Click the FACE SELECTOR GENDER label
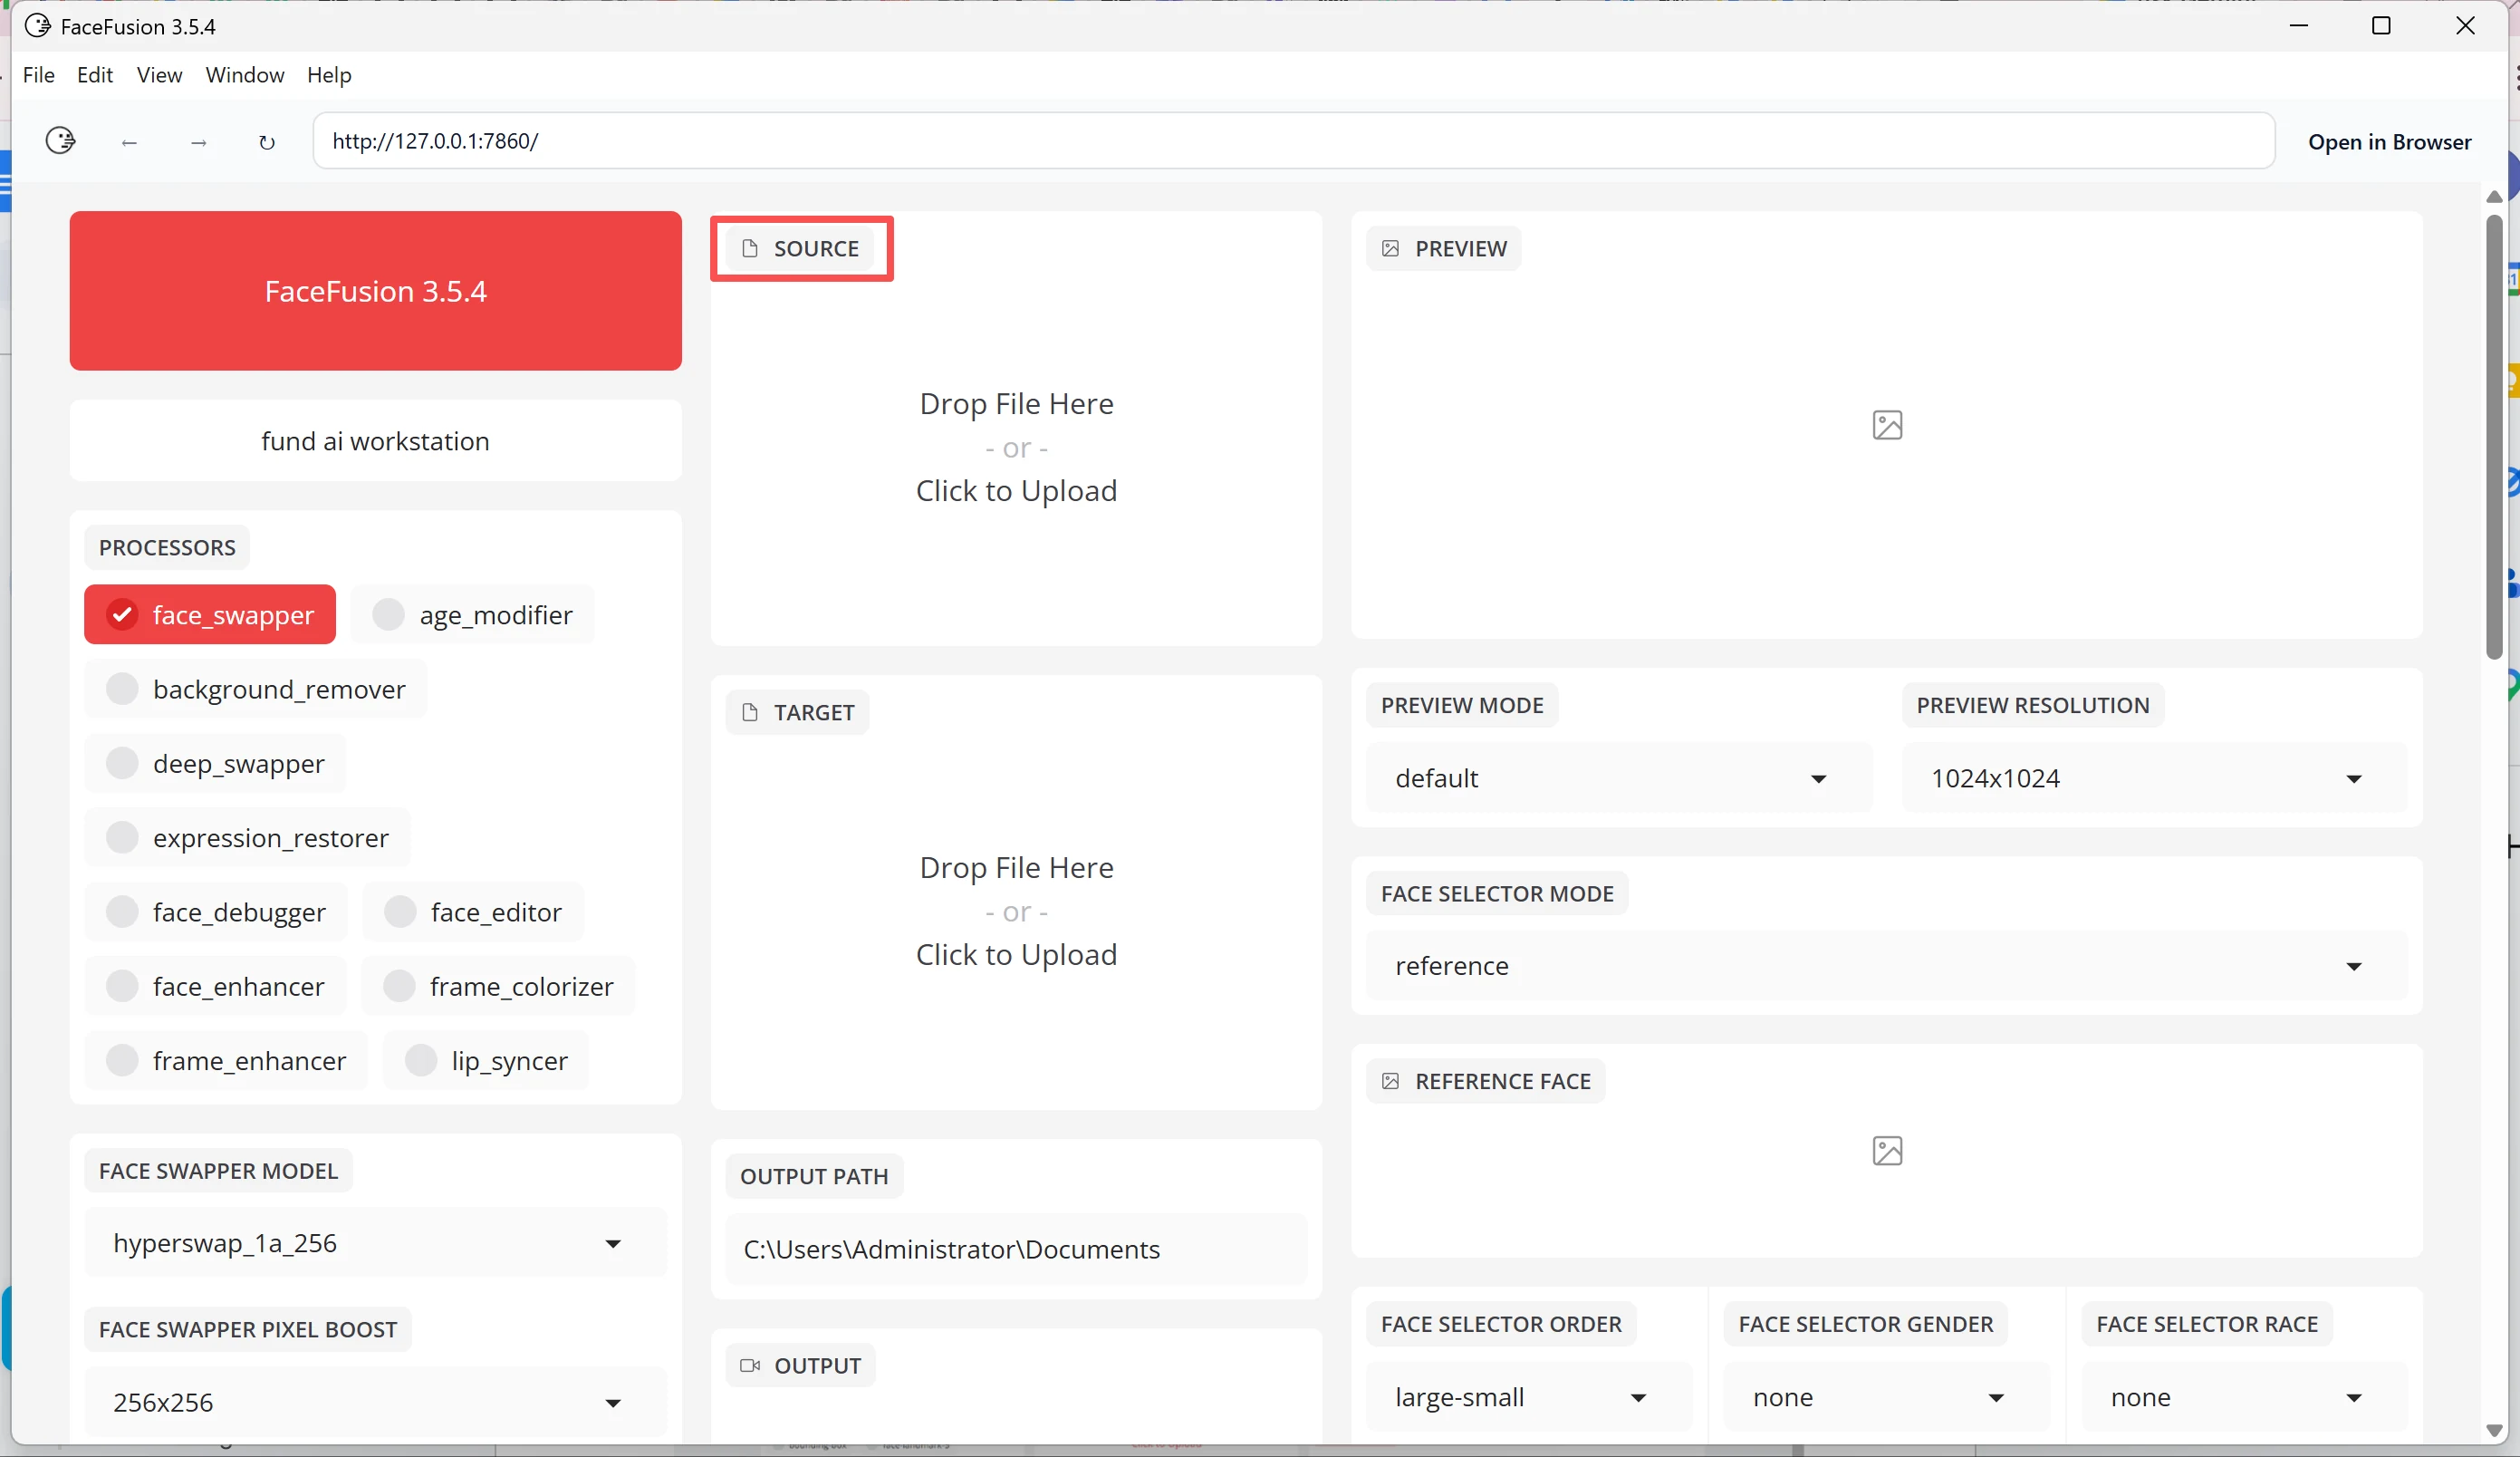 pyautogui.click(x=1865, y=1324)
